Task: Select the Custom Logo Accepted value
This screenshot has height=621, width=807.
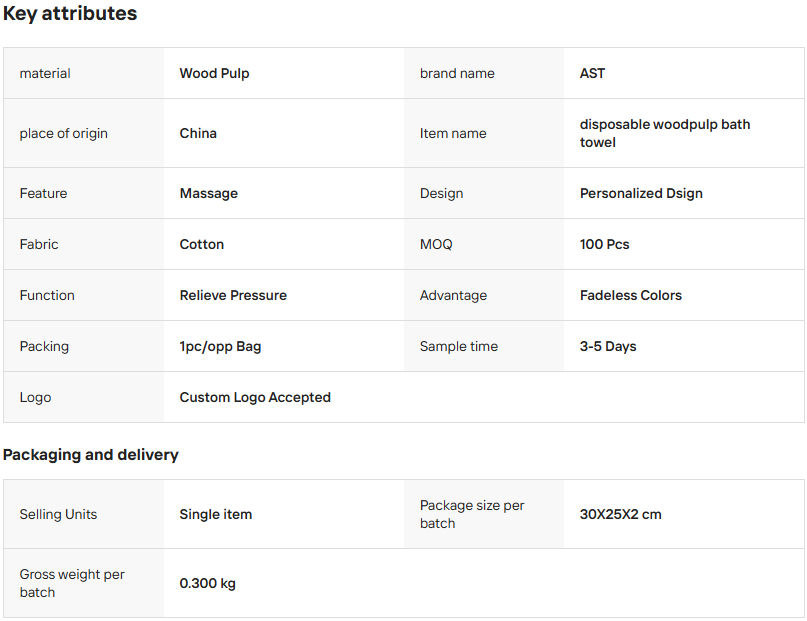Action: [255, 397]
